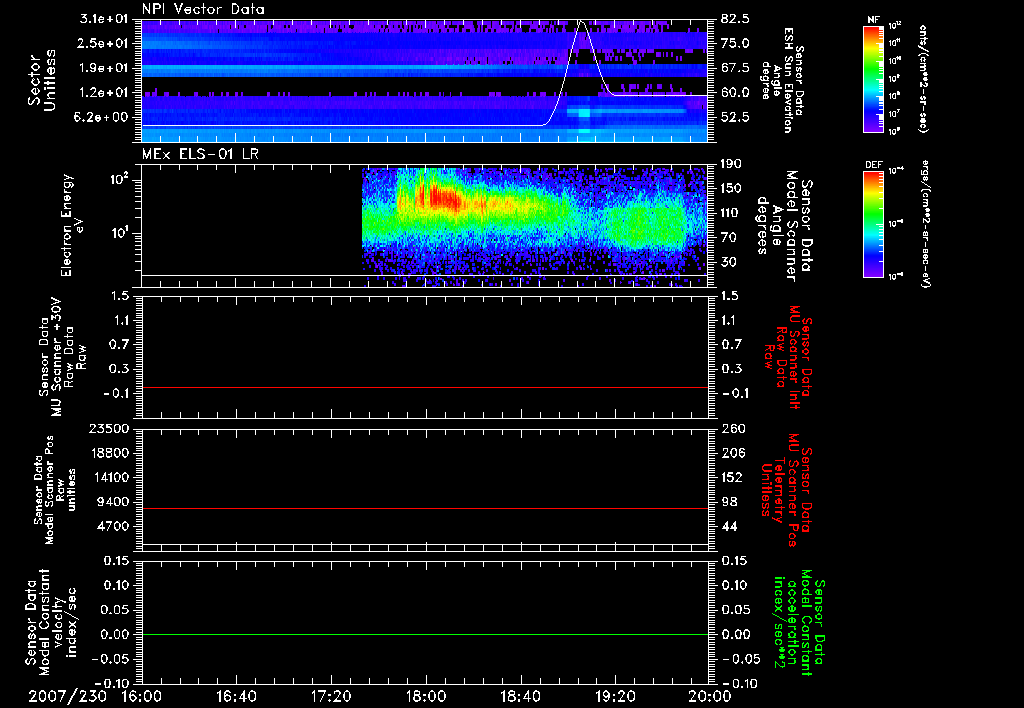The height and width of the screenshot is (708, 1024).
Task: Click the 18:00 time tick label
Action: 426,696
